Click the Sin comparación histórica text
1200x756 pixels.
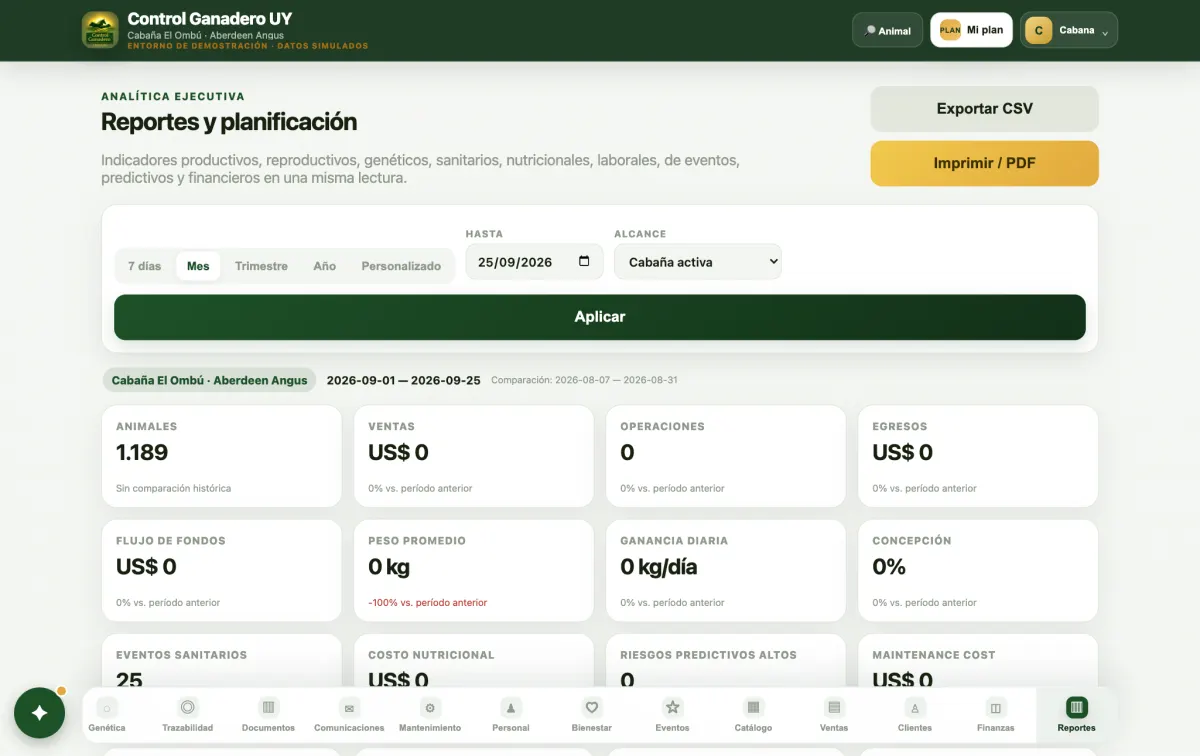[x=173, y=489]
